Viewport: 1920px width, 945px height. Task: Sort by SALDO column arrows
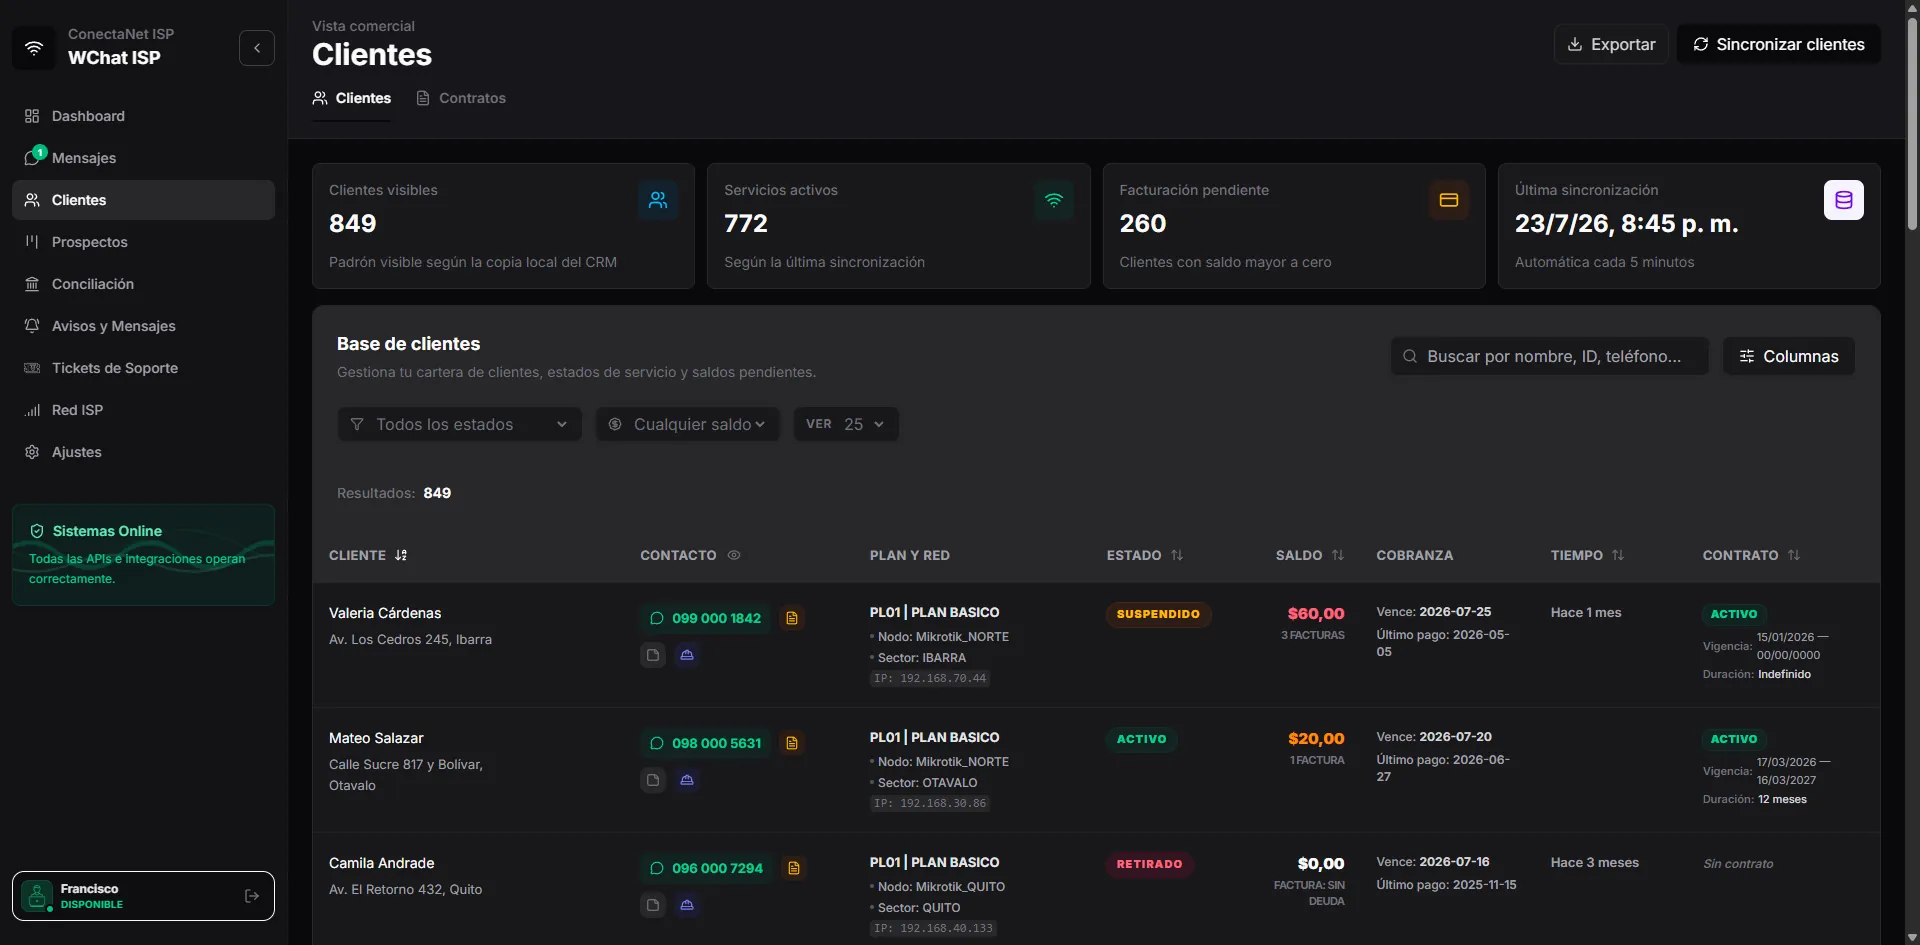click(1338, 555)
